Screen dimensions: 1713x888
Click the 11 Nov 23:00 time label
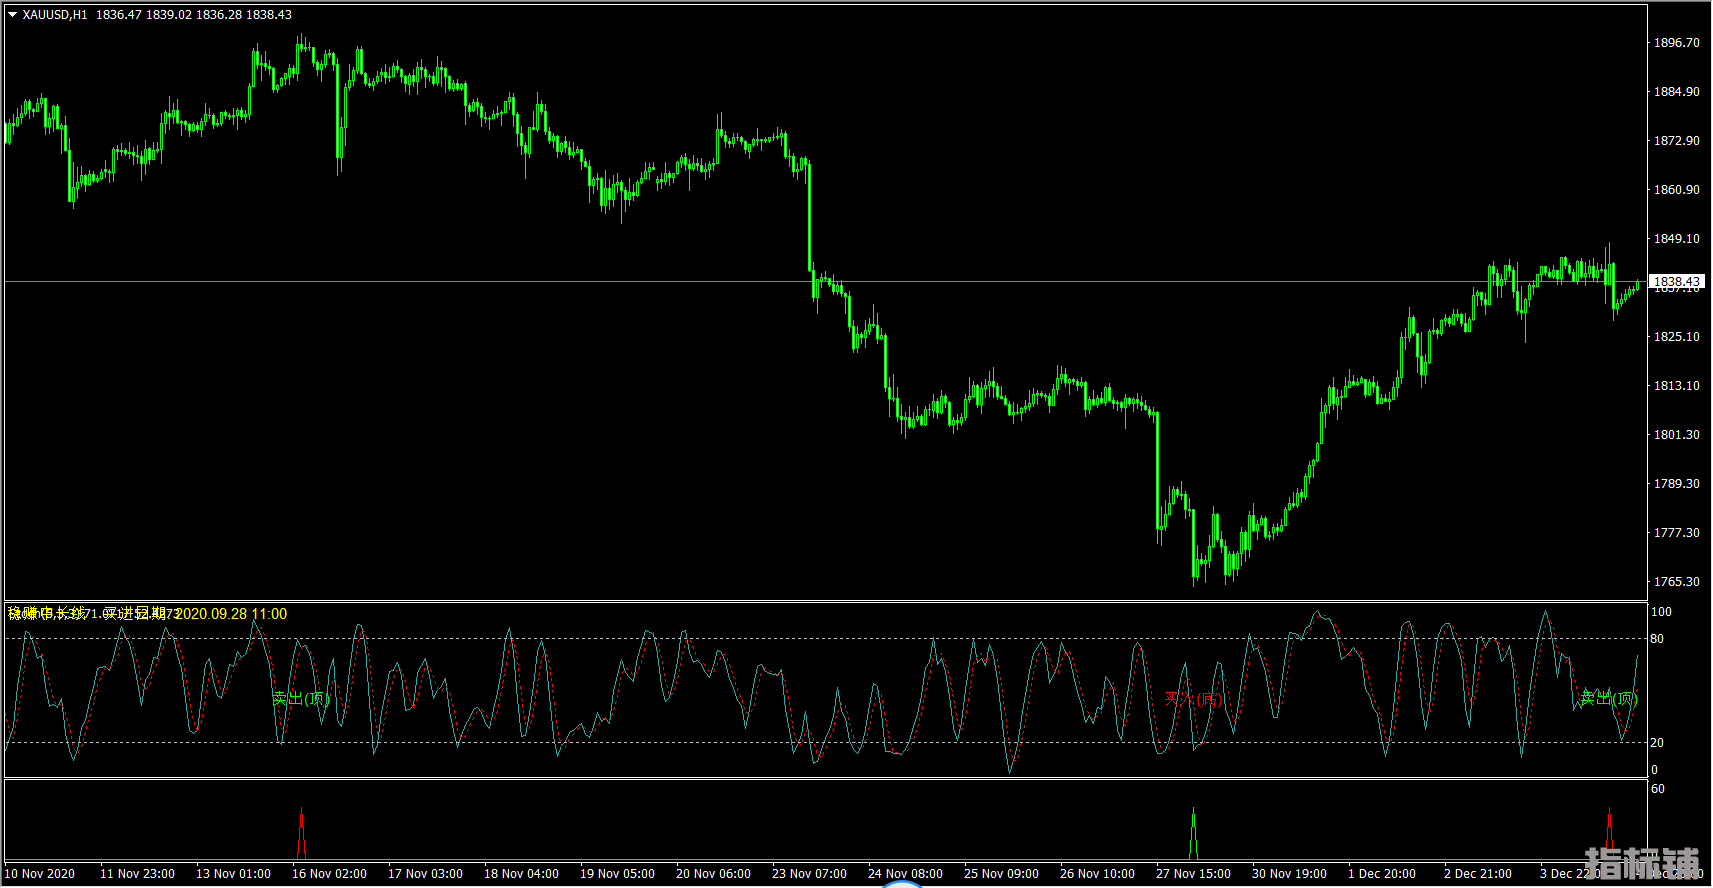point(137,874)
